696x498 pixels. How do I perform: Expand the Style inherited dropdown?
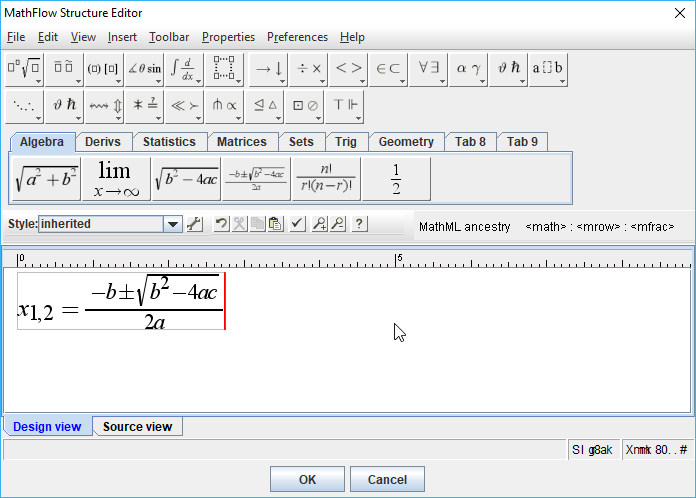click(173, 224)
